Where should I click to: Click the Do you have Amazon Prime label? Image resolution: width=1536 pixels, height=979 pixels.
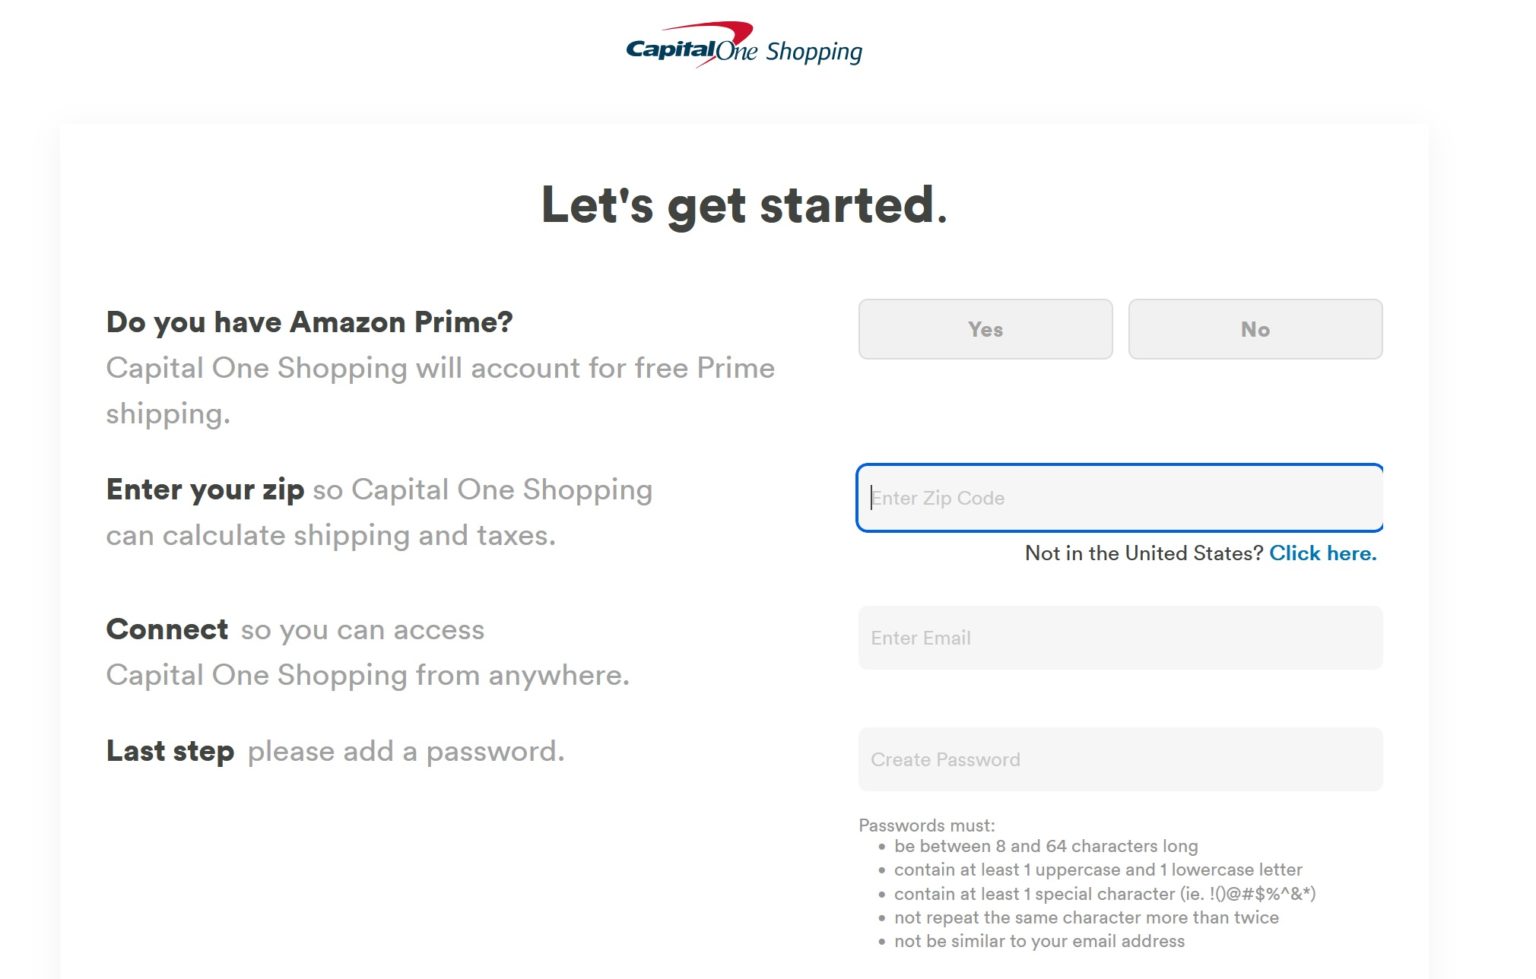tap(309, 322)
